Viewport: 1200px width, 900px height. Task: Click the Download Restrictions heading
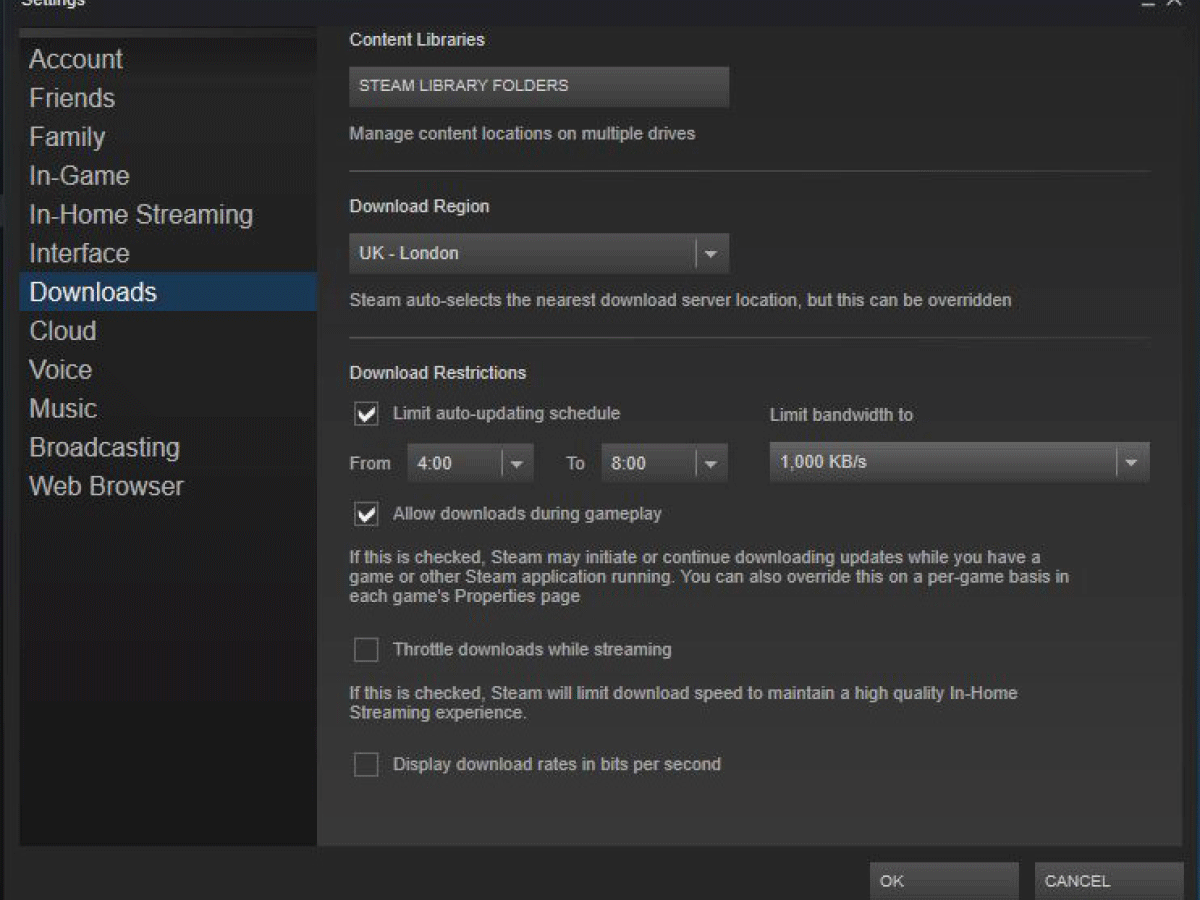(438, 373)
